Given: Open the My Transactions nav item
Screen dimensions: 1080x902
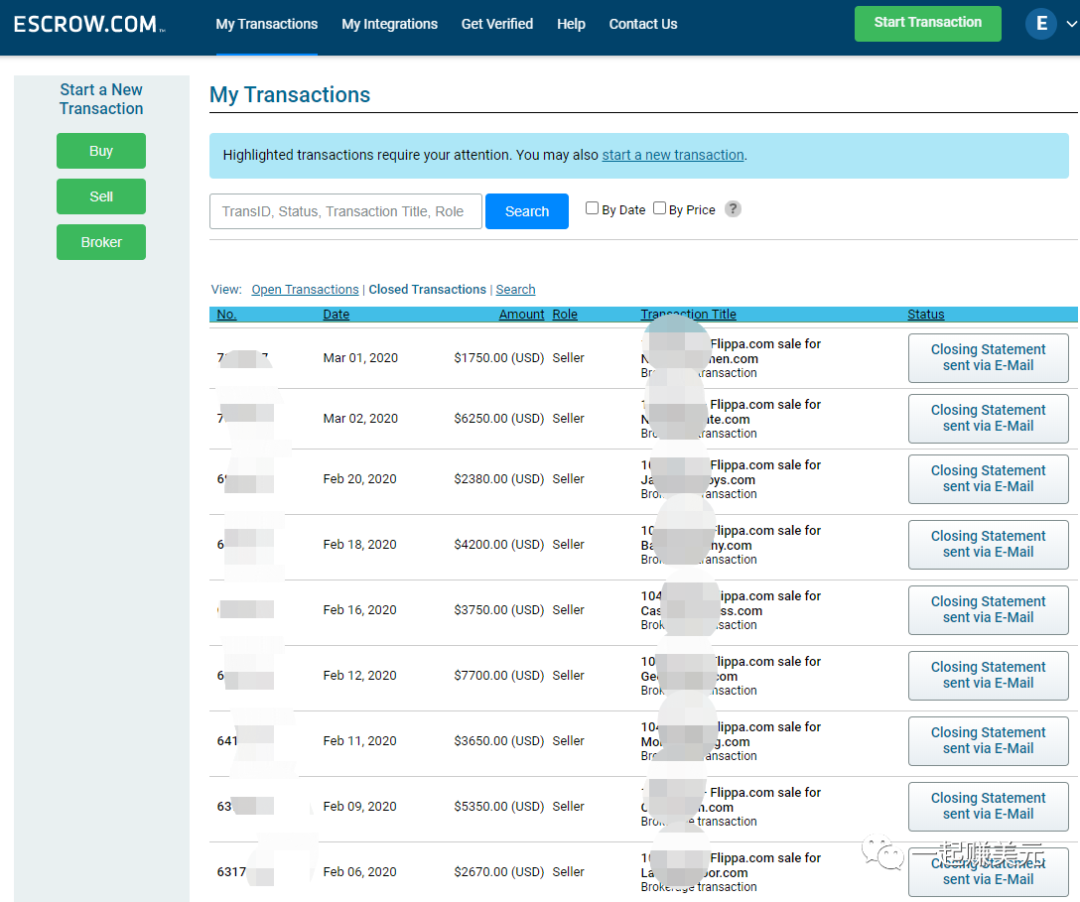Looking at the screenshot, I should [x=267, y=24].
